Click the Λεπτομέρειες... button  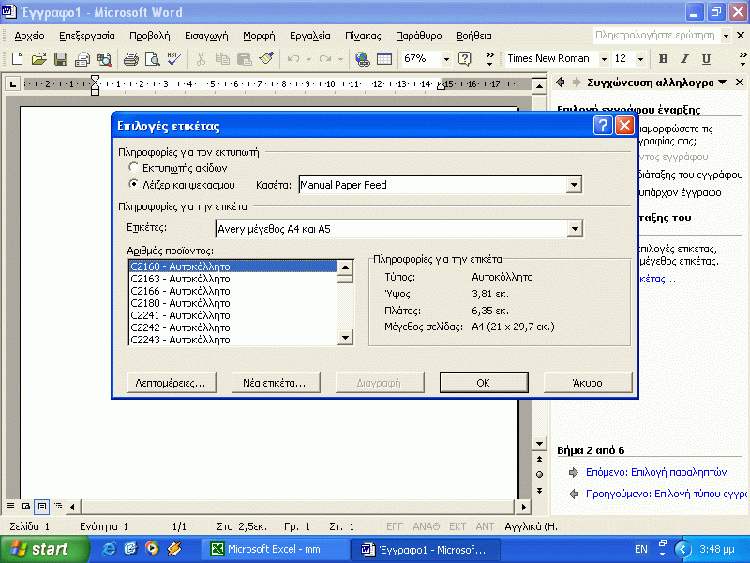click(x=171, y=383)
